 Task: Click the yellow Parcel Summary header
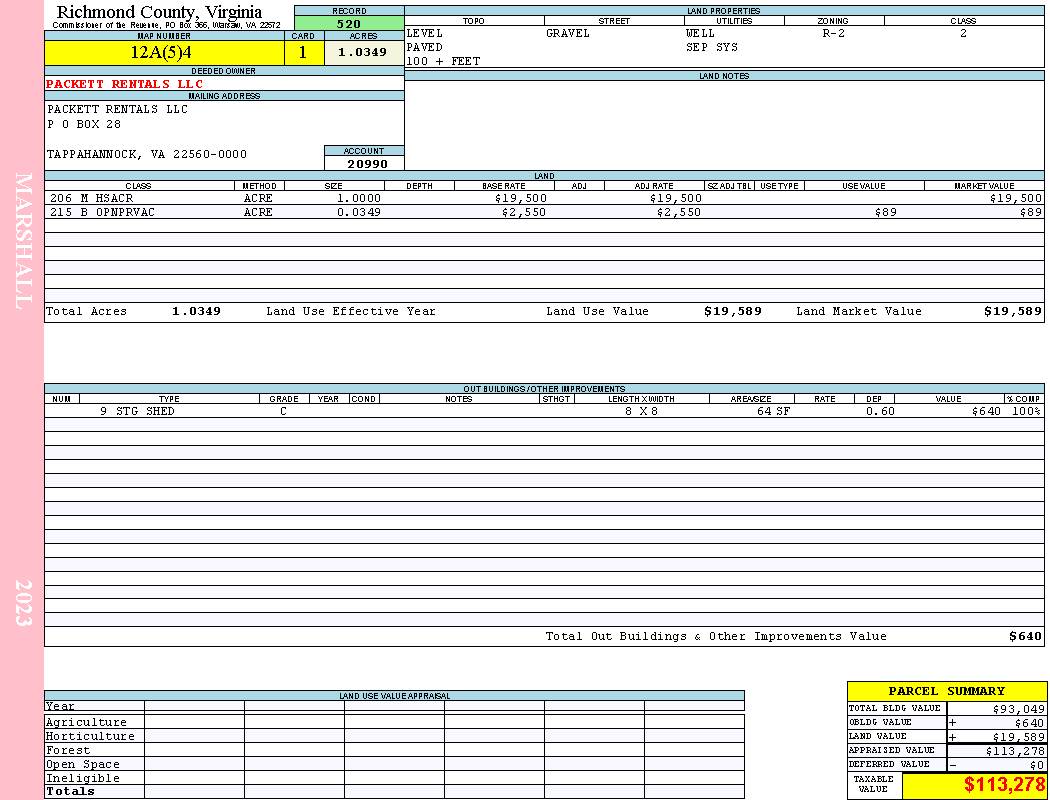pos(946,691)
